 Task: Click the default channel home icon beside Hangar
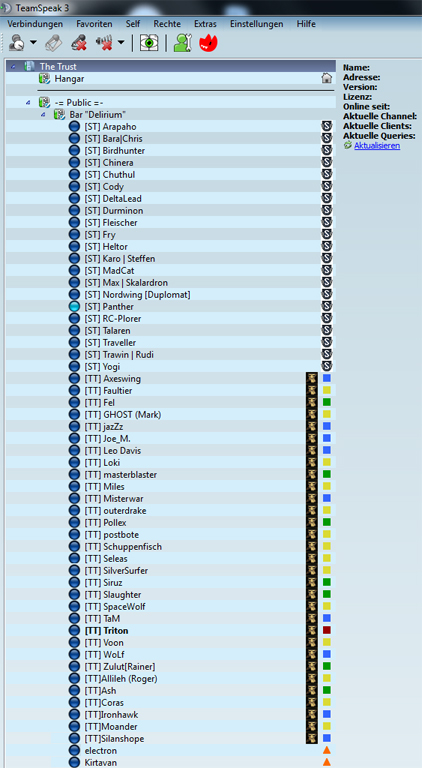[x=327, y=78]
